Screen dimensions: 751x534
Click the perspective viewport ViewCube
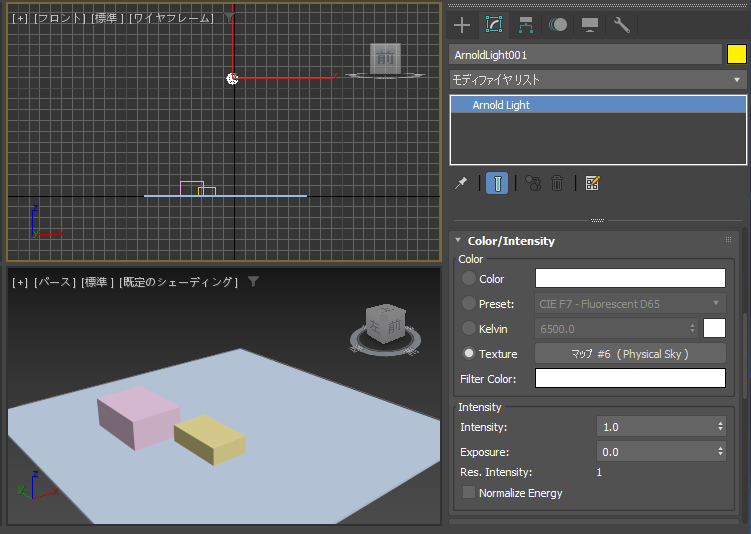point(386,325)
